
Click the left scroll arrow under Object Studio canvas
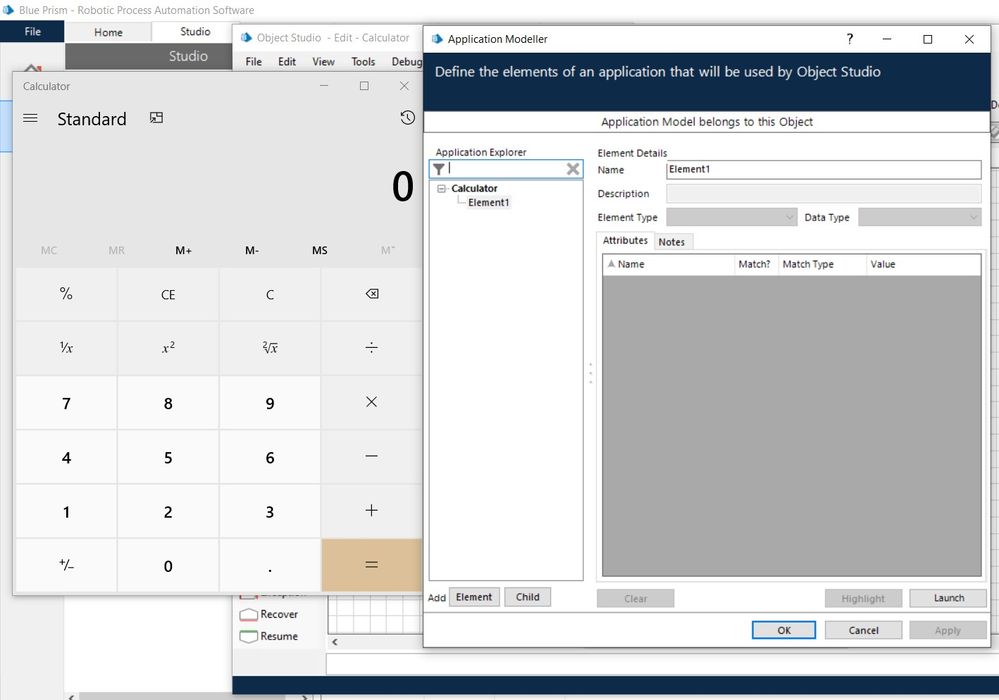[x=334, y=642]
